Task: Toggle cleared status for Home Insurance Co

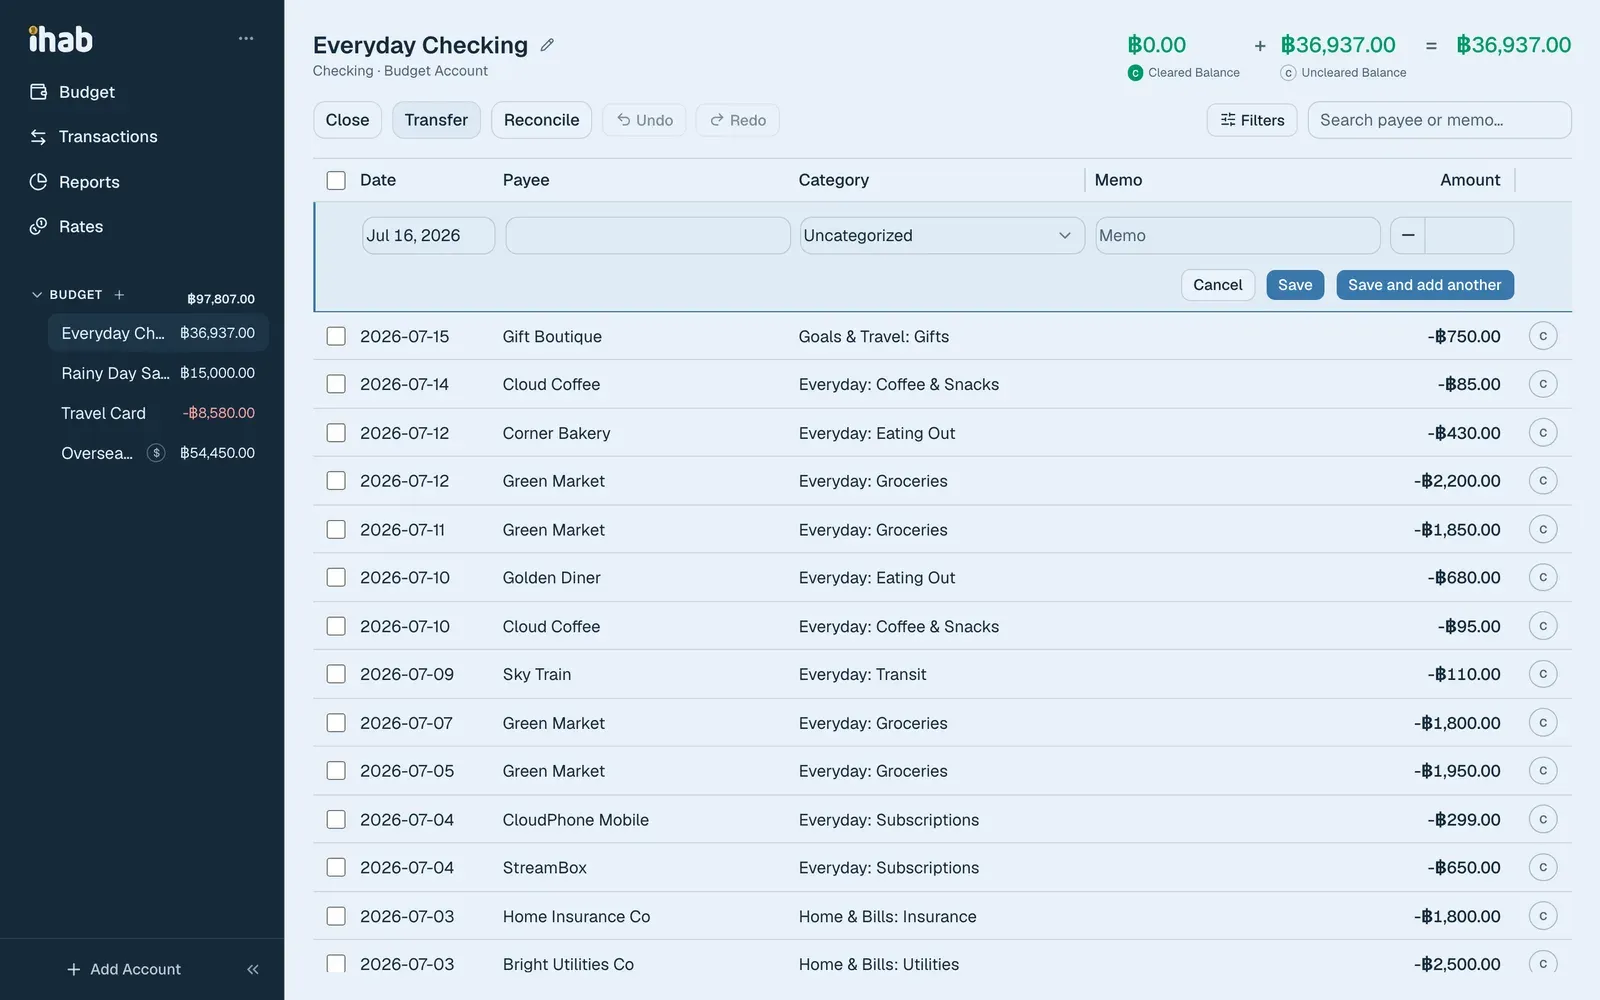Action: point(1543,916)
